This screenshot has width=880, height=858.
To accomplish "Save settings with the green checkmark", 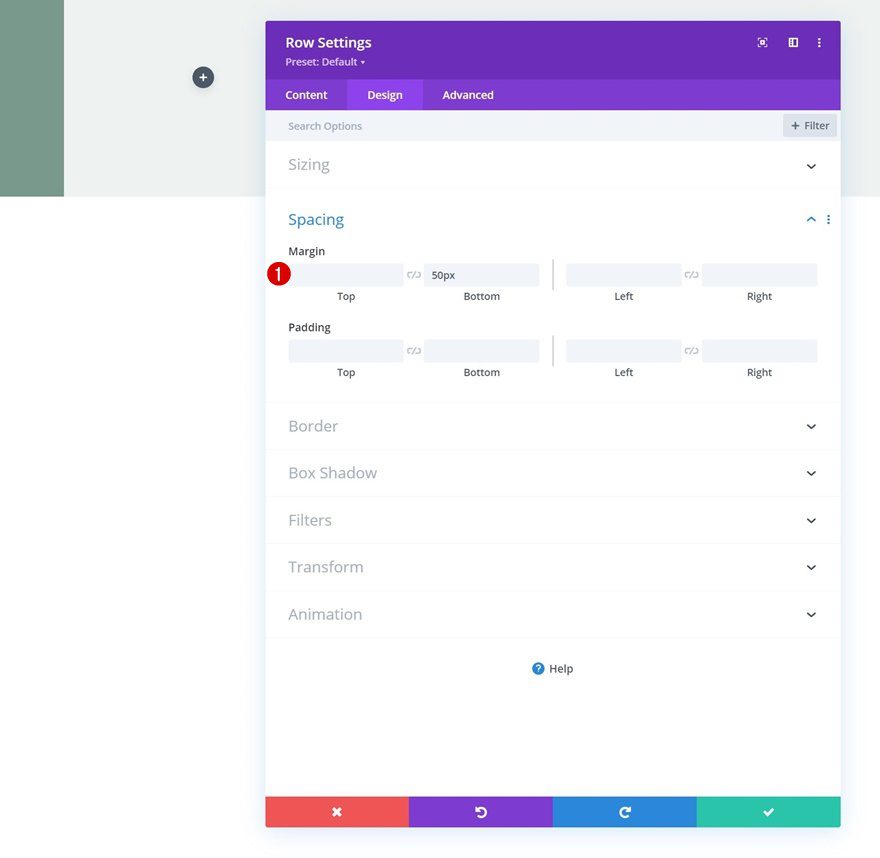I will (768, 812).
